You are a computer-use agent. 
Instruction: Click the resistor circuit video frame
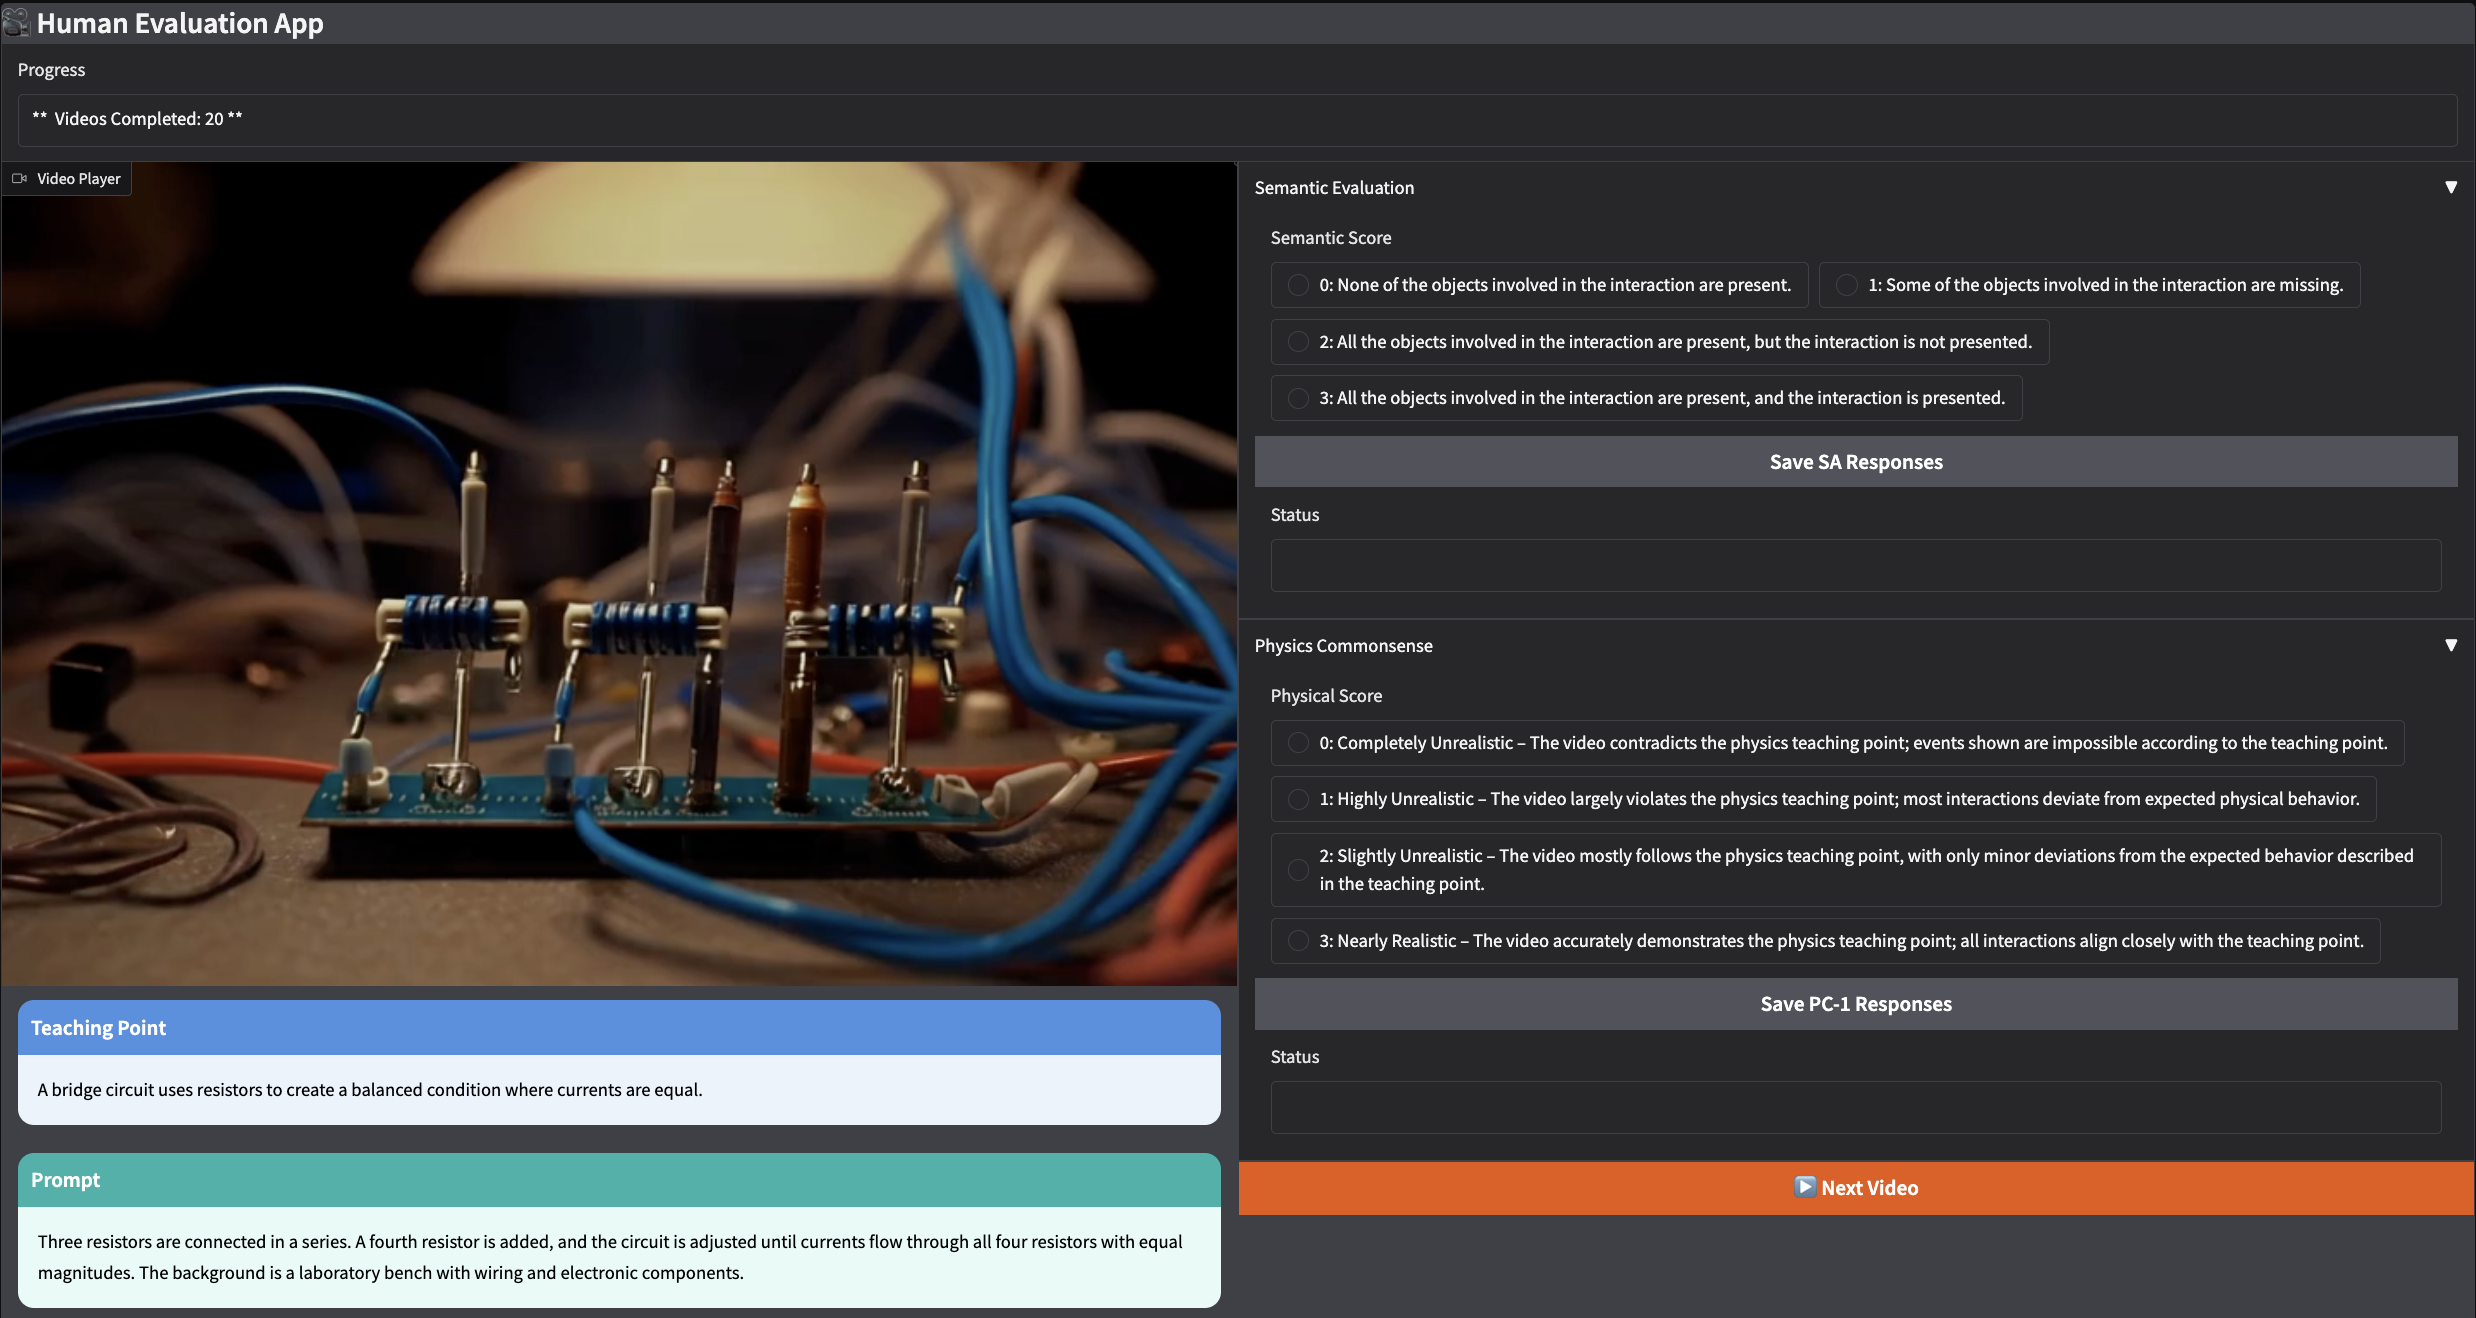619,575
